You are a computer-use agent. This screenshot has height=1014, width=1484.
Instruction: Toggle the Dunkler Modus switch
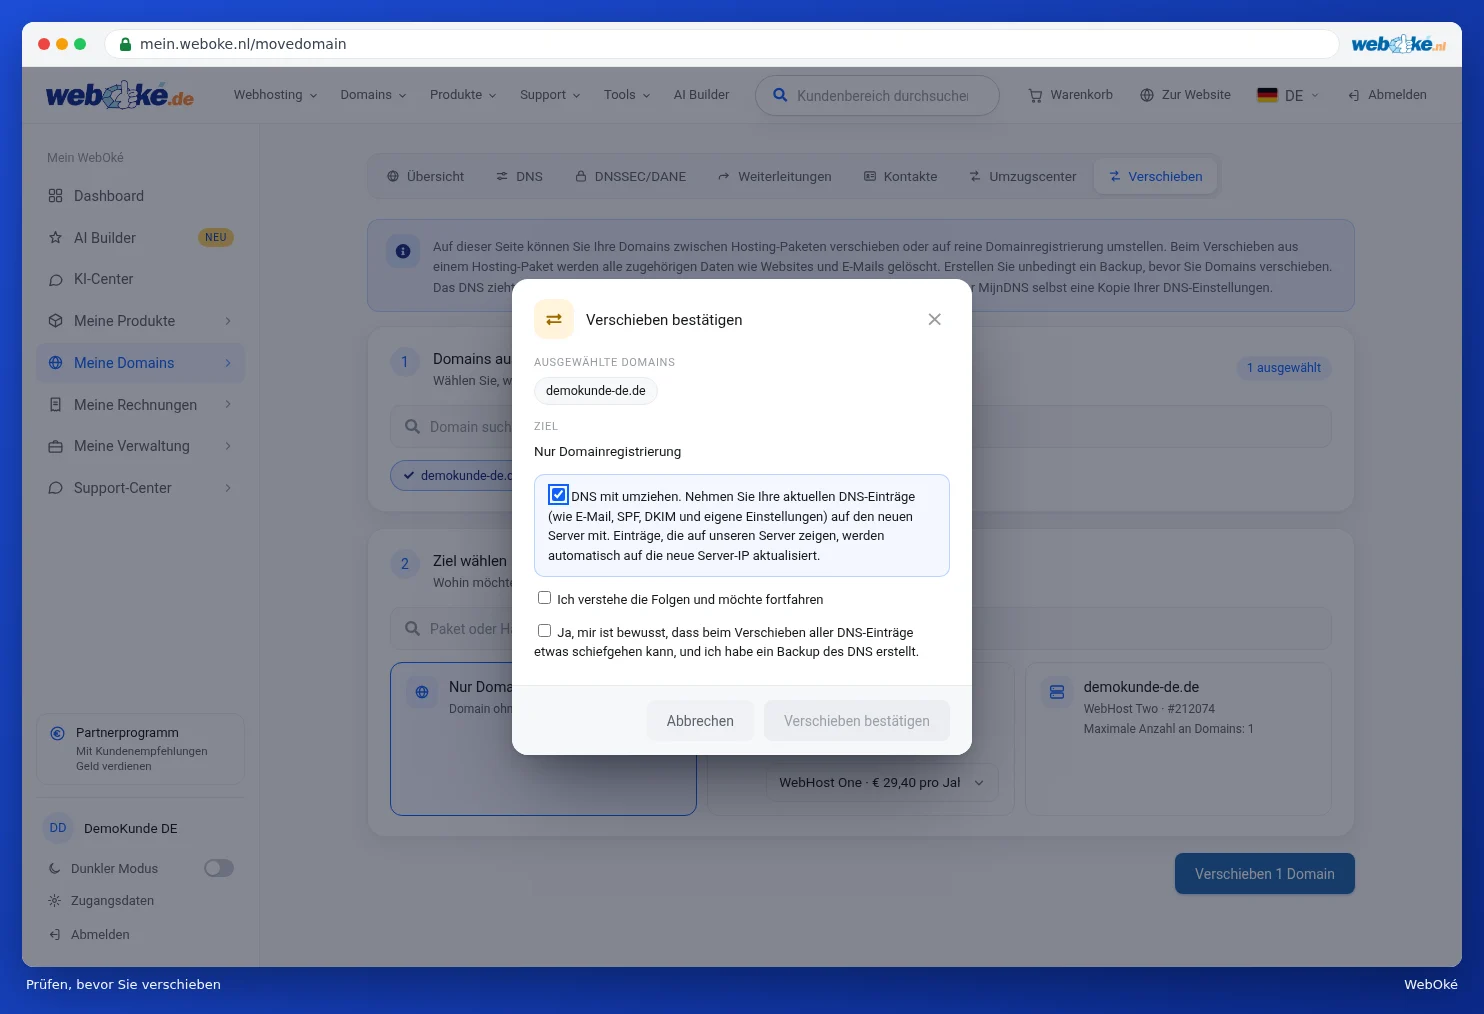(219, 868)
